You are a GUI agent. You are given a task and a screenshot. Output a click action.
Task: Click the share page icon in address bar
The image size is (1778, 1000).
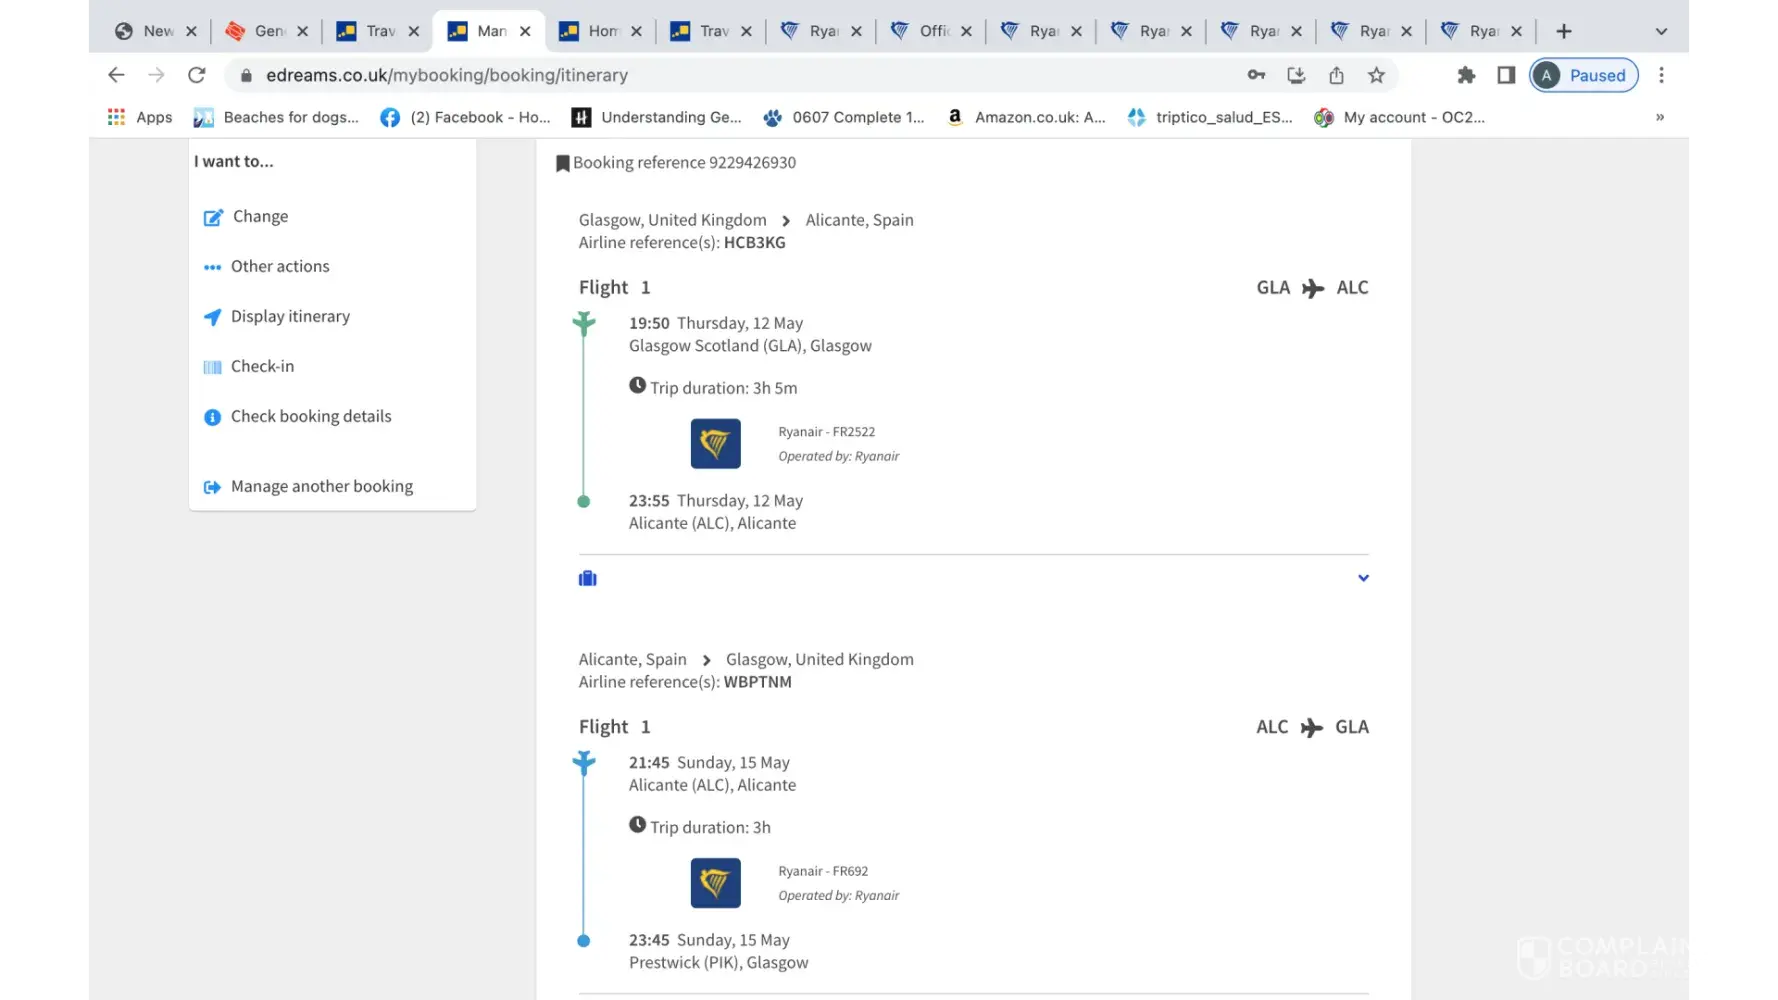pyautogui.click(x=1336, y=75)
